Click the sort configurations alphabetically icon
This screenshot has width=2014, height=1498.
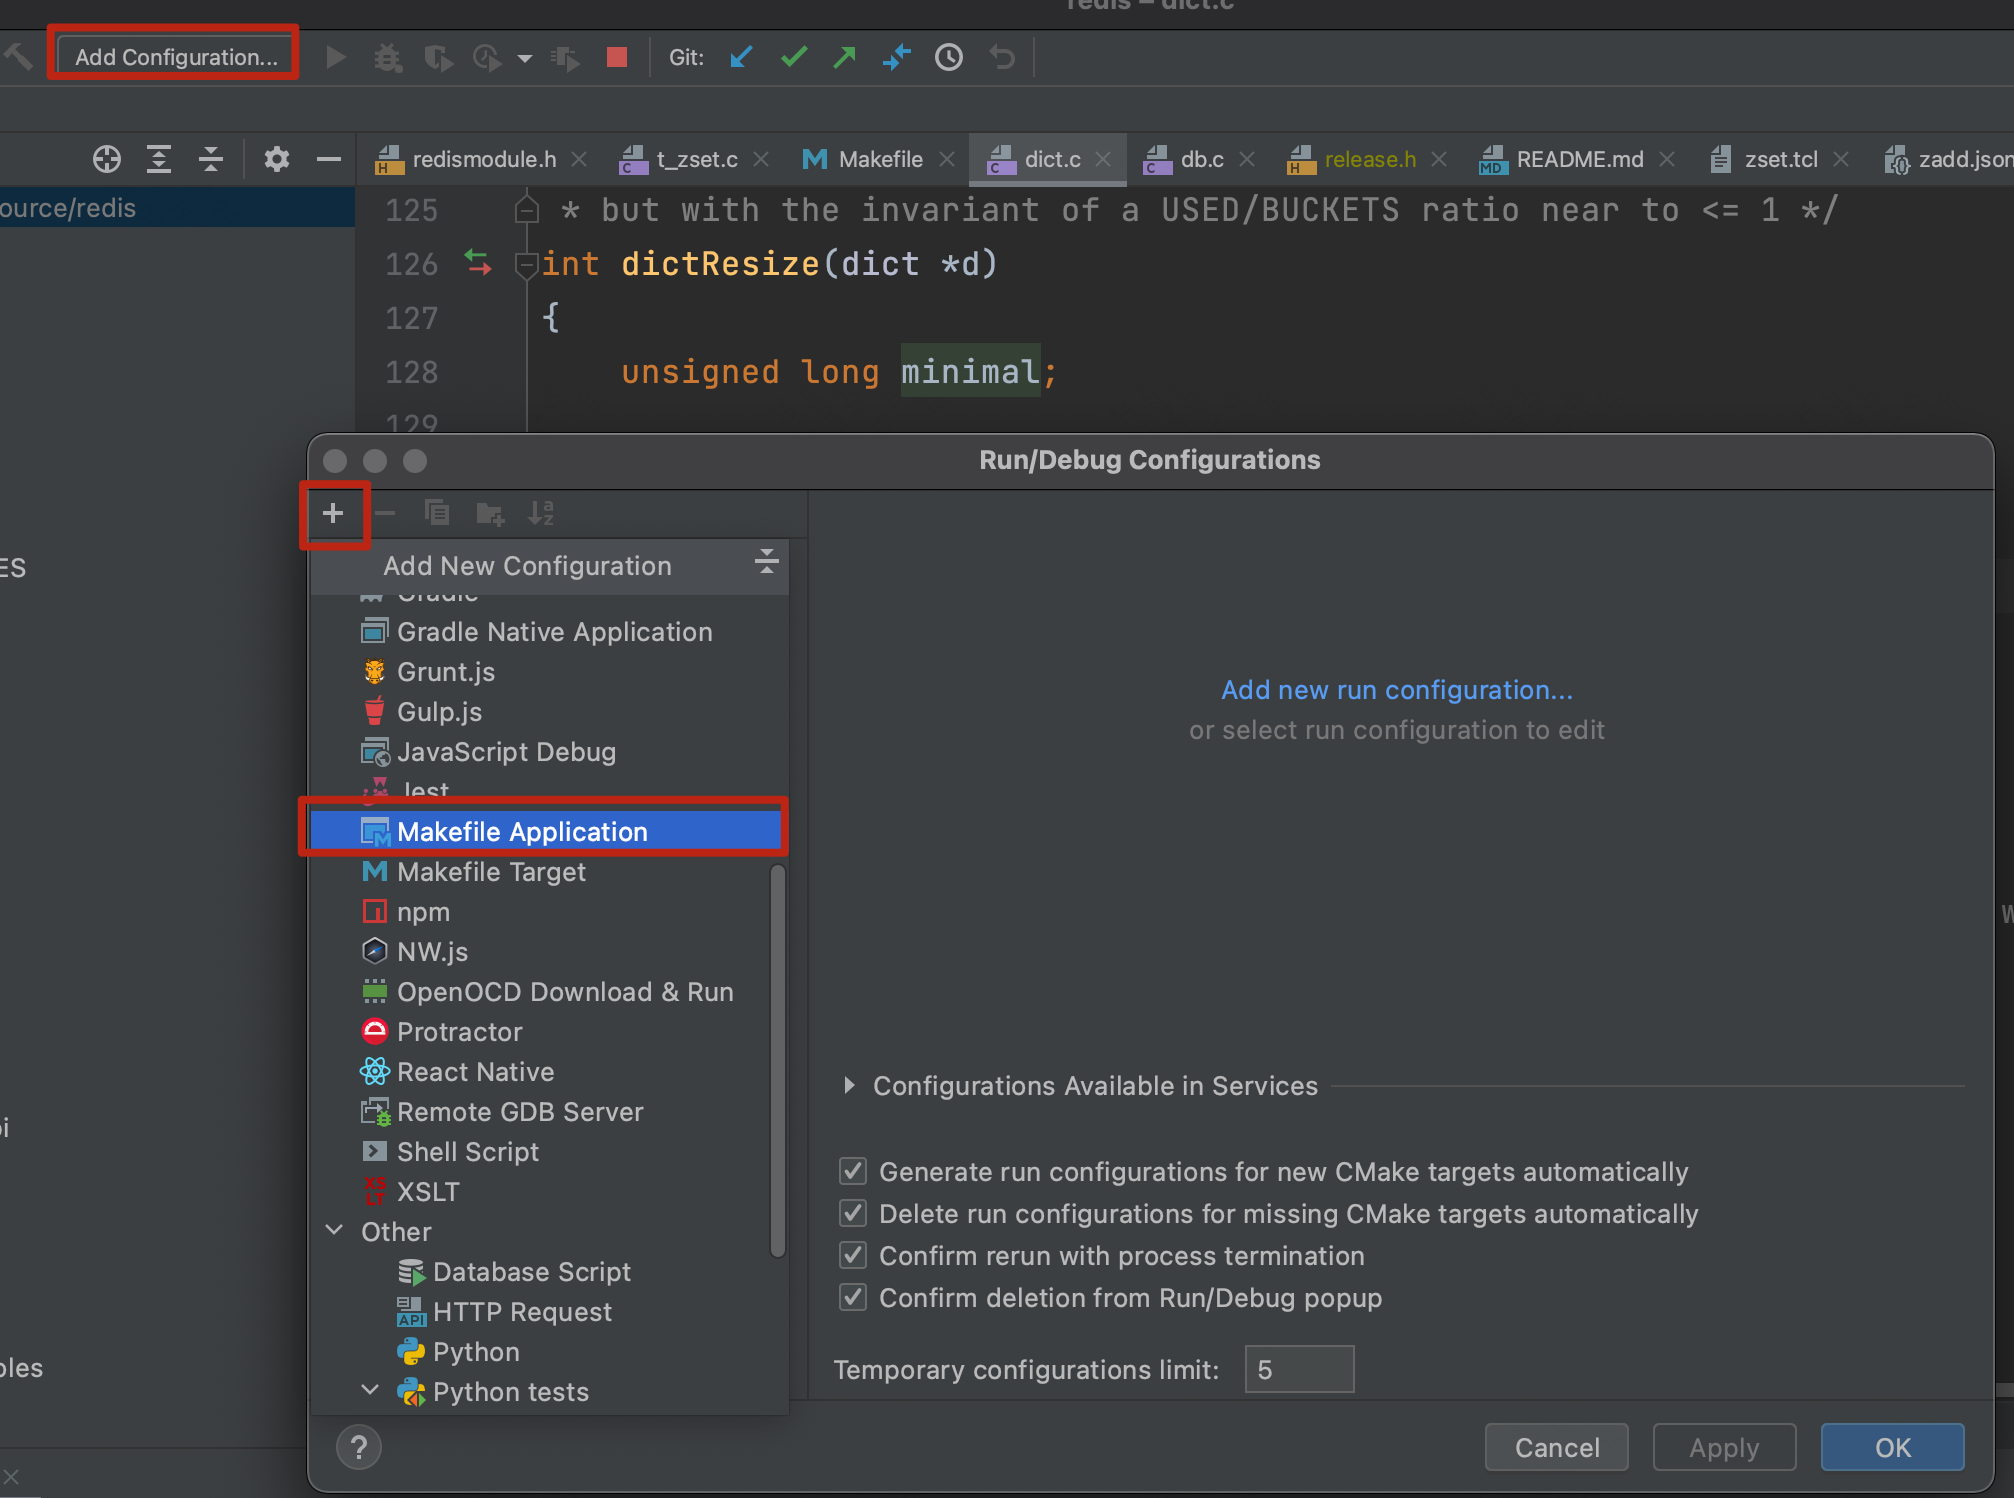[541, 513]
